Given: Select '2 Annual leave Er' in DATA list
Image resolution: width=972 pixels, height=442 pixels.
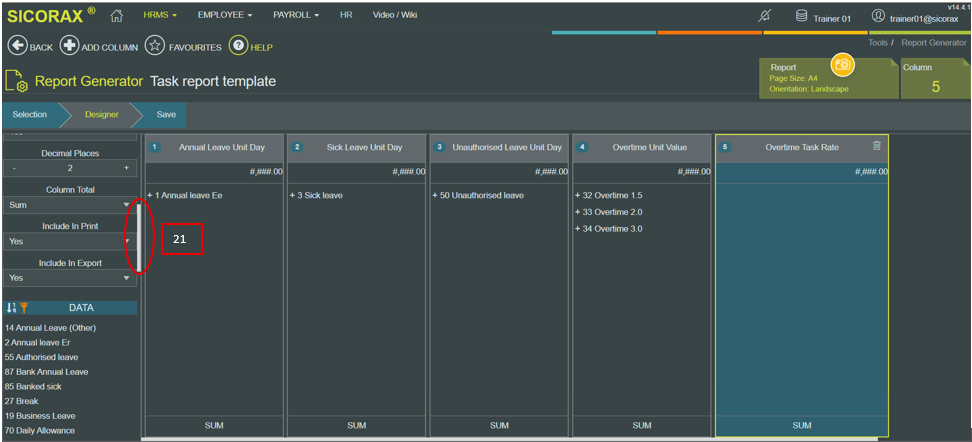Looking at the screenshot, I should (37, 342).
